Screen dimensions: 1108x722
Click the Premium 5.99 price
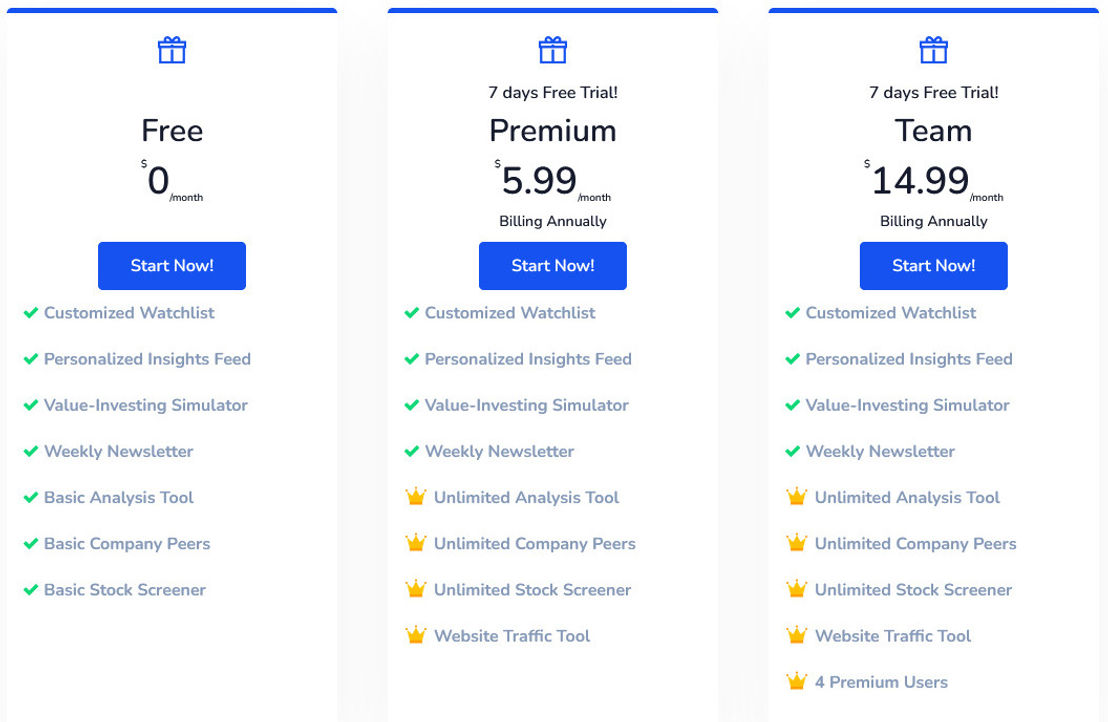539,180
